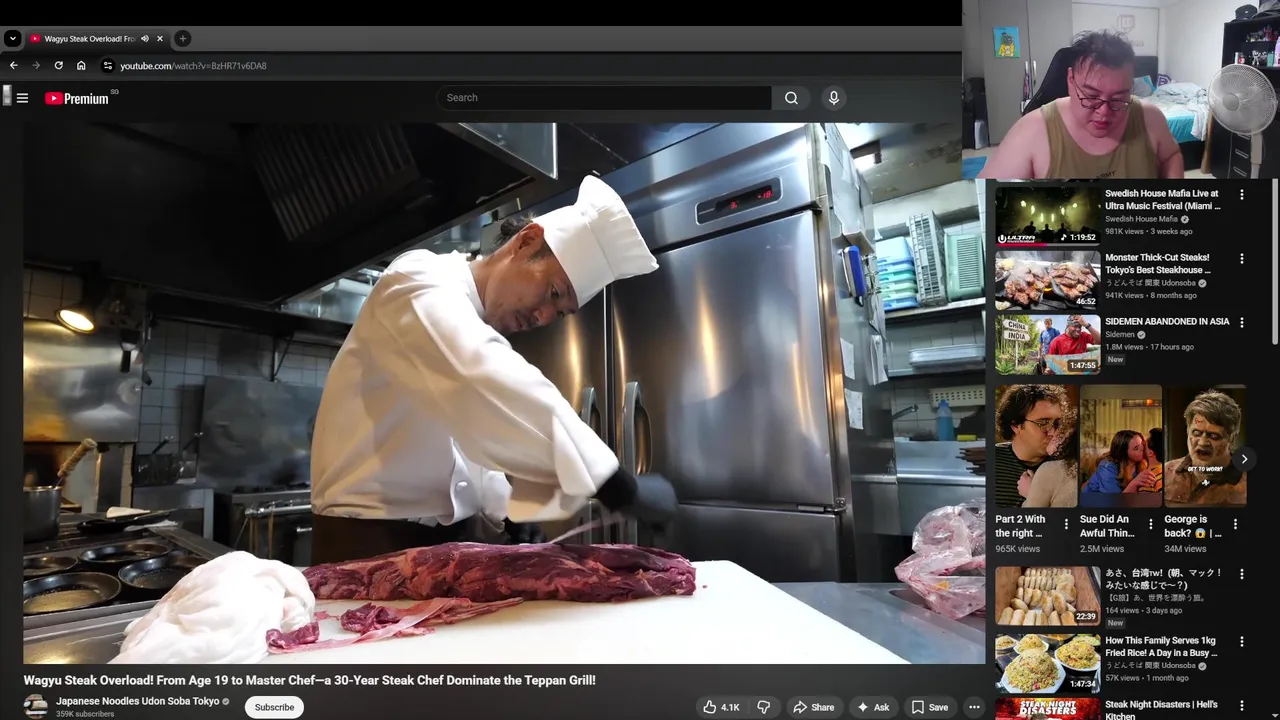Open Sidemen channel name under video title
The width and height of the screenshot is (1280, 720).
(x=1120, y=335)
